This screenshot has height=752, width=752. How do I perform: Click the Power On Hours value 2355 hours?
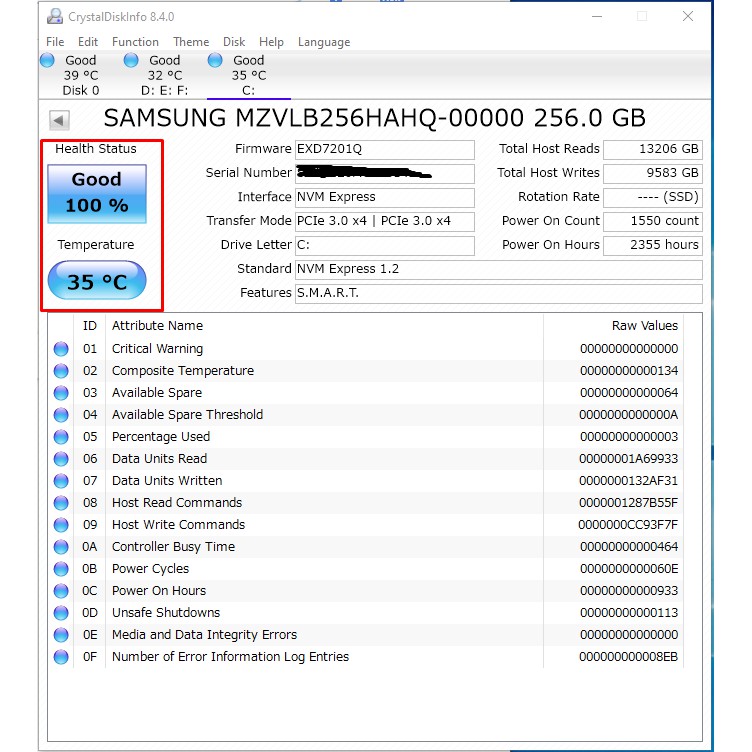tap(653, 245)
